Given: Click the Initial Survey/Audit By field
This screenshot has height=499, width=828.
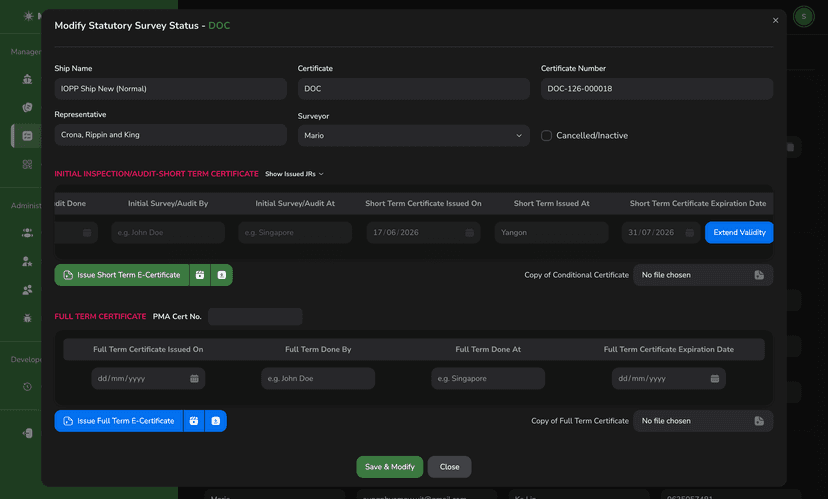Looking at the screenshot, I should point(168,232).
